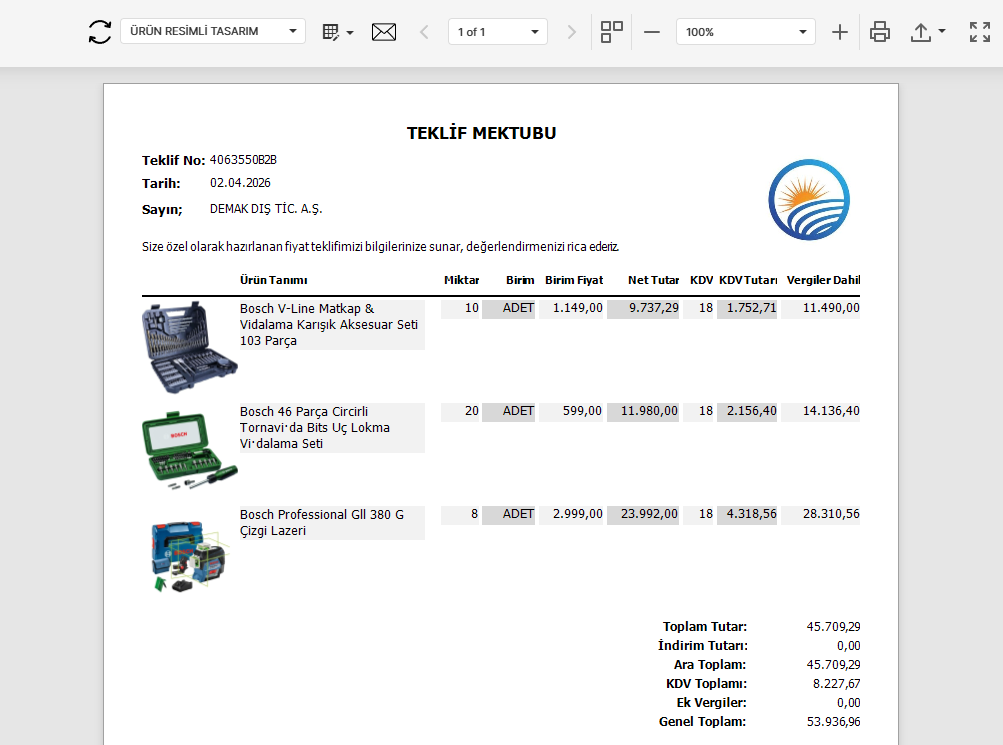1003x745 pixels.
Task: Go to the next page arrow
Action: [x=572, y=32]
